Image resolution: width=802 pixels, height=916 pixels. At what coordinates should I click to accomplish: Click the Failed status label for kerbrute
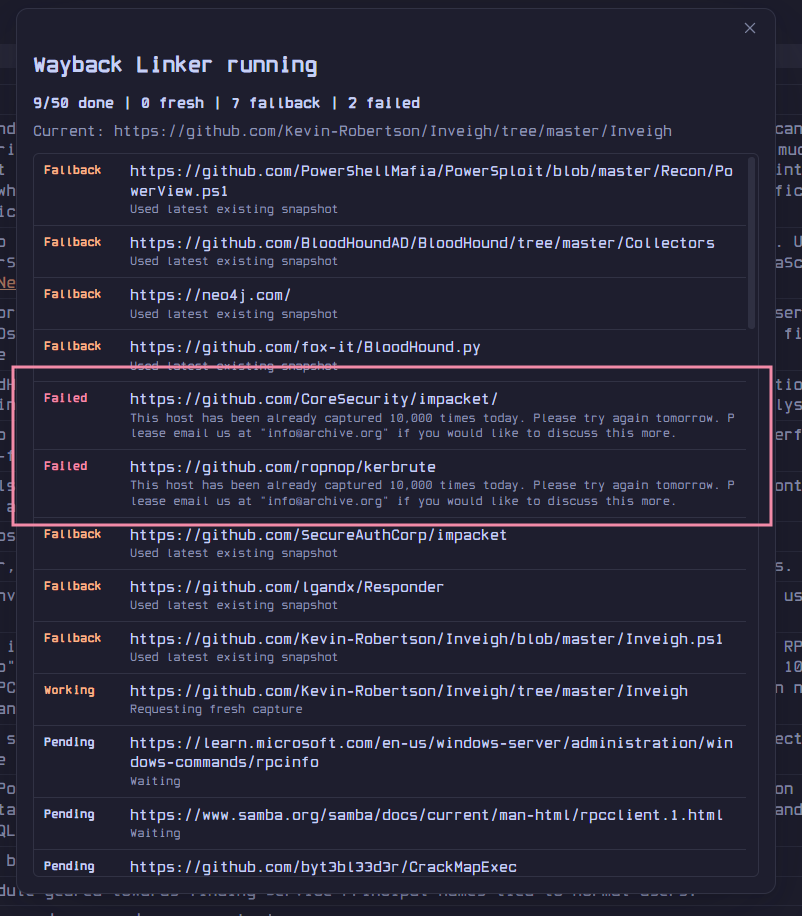65,466
